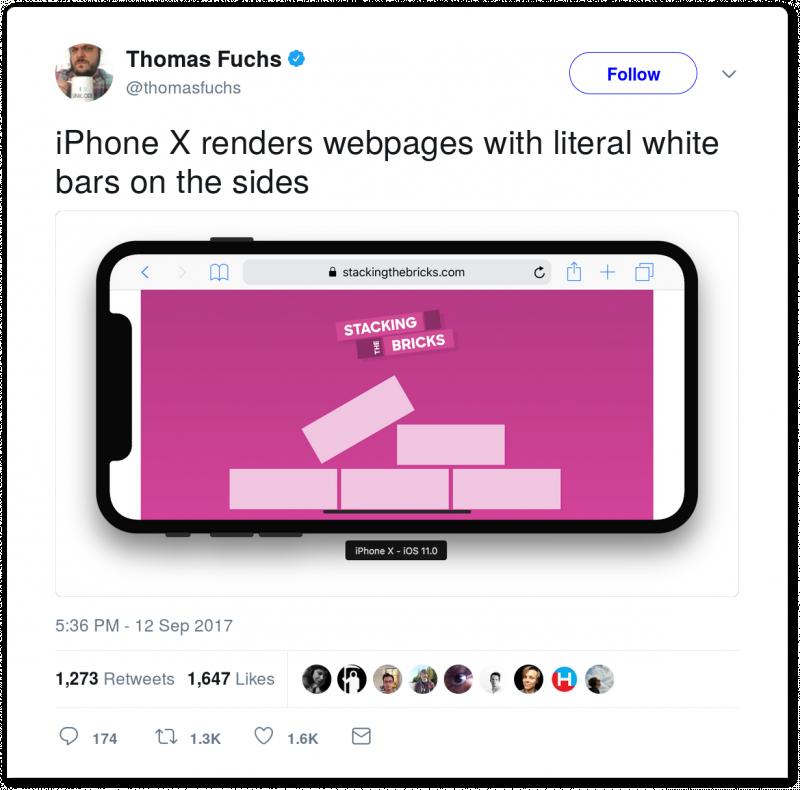Click the Safari reload icon
The image size is (800, 790).
[x=539, y=273]
